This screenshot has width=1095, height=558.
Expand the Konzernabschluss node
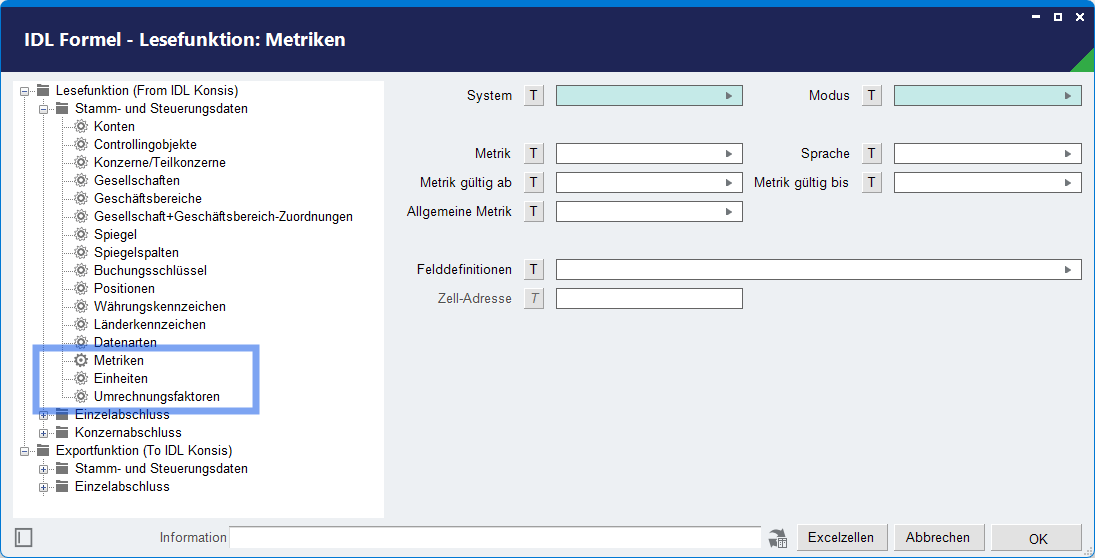(43, 433)
